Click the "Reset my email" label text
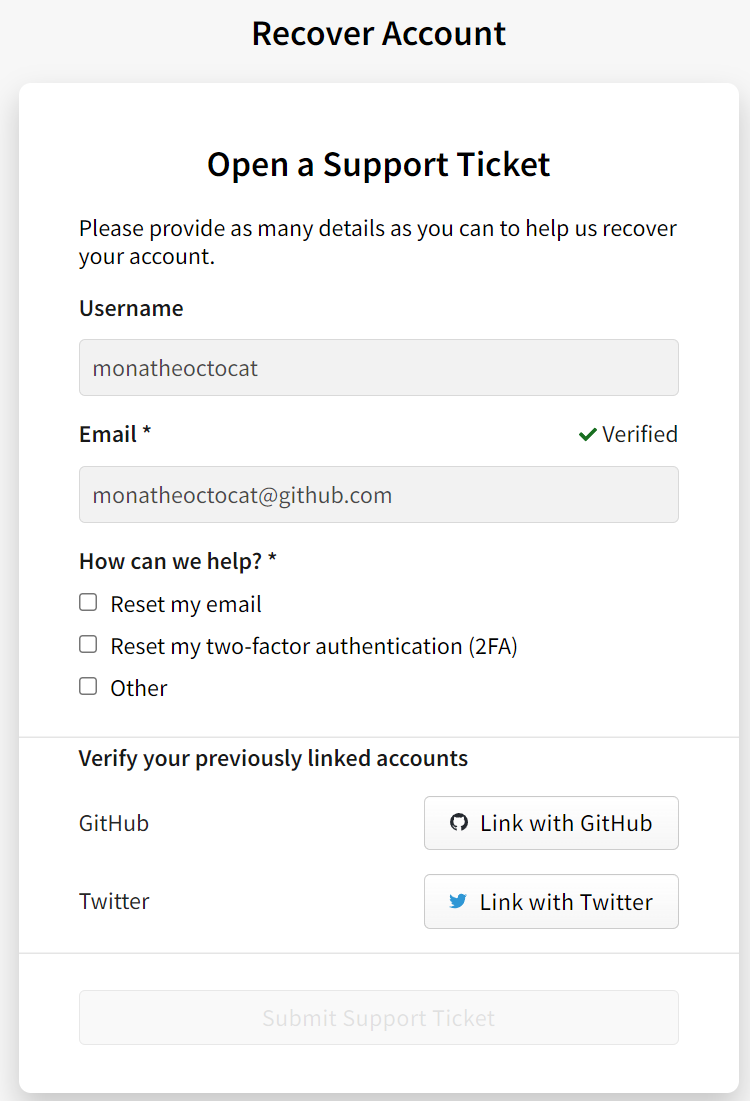 pos(186,604)
